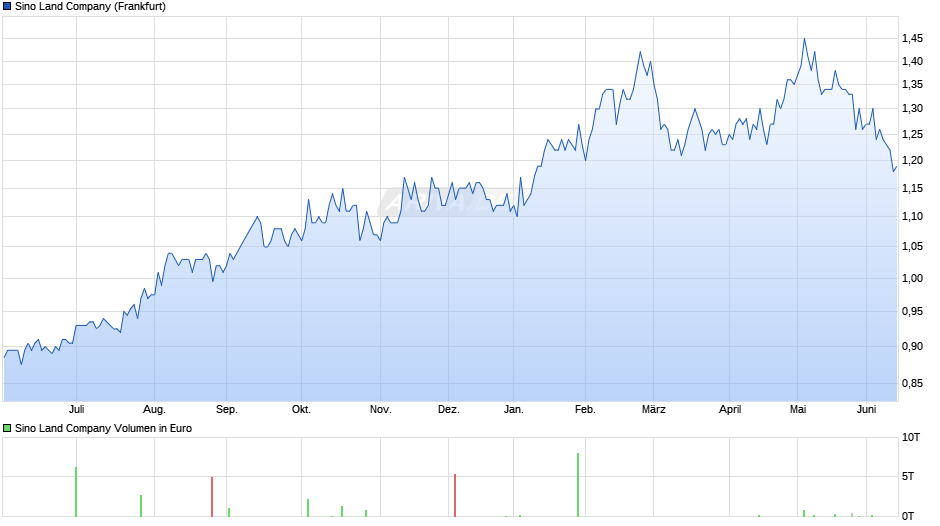Image resolution: width=940 pixels, height=526 pixels.
Task: Click the 'Dez.' month label
Action: tap(448, 409)
